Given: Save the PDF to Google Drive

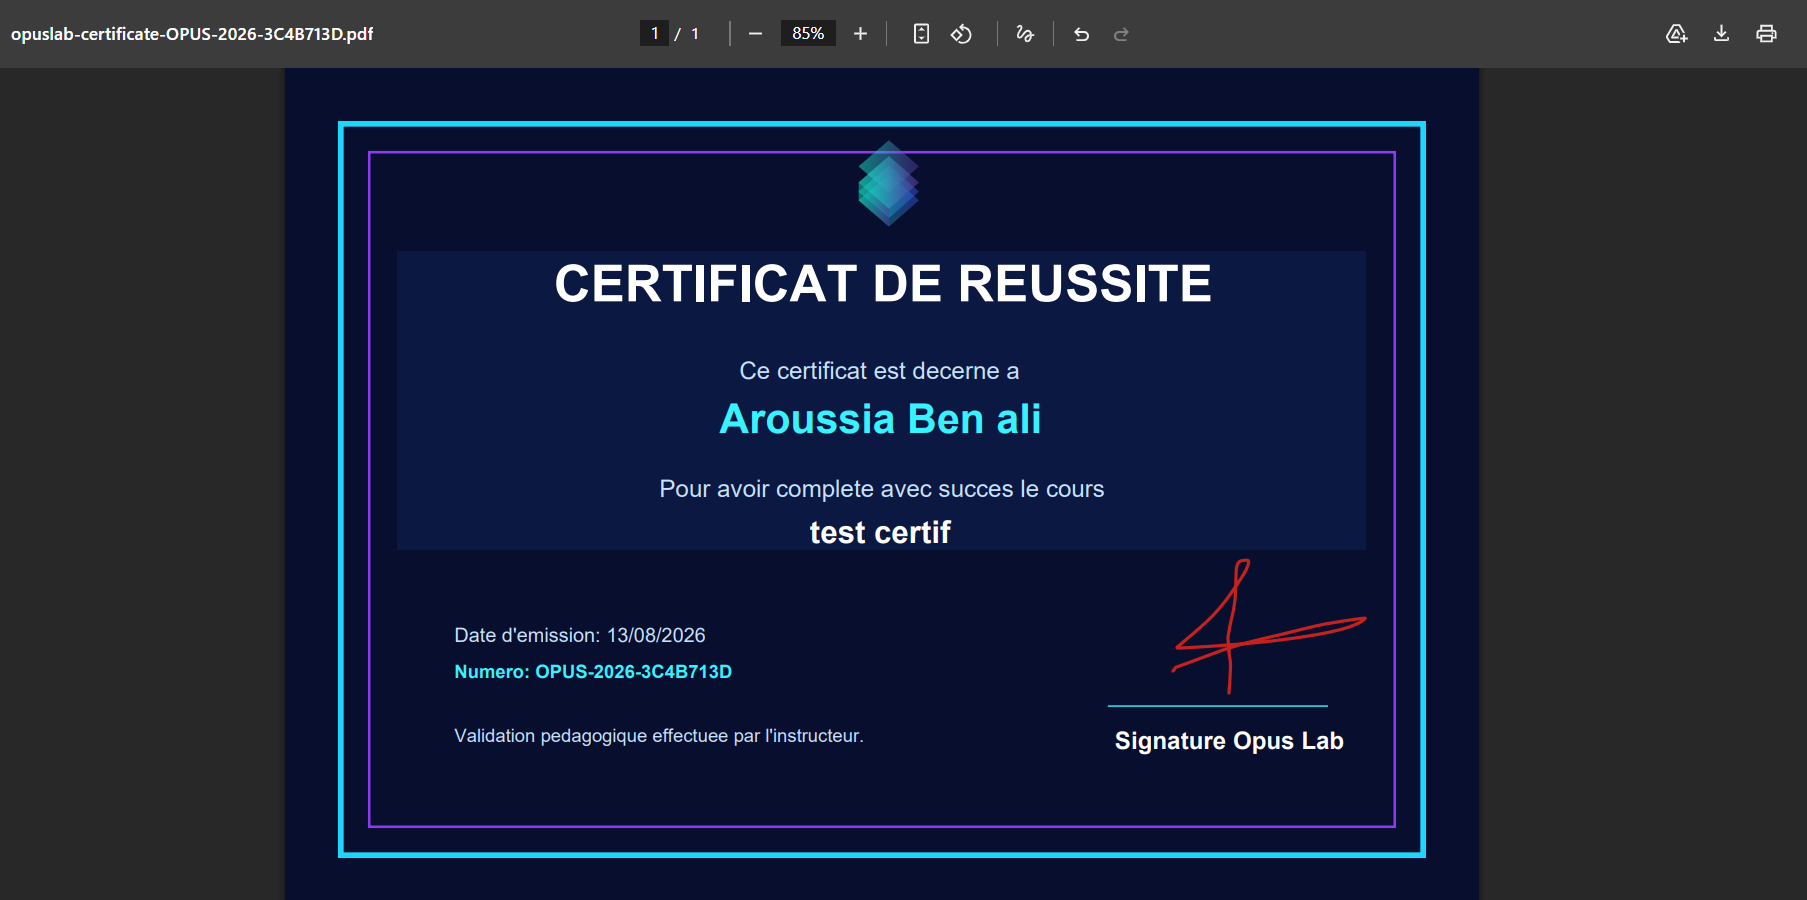Looking at the screenshot, I should coord(1677,34).
